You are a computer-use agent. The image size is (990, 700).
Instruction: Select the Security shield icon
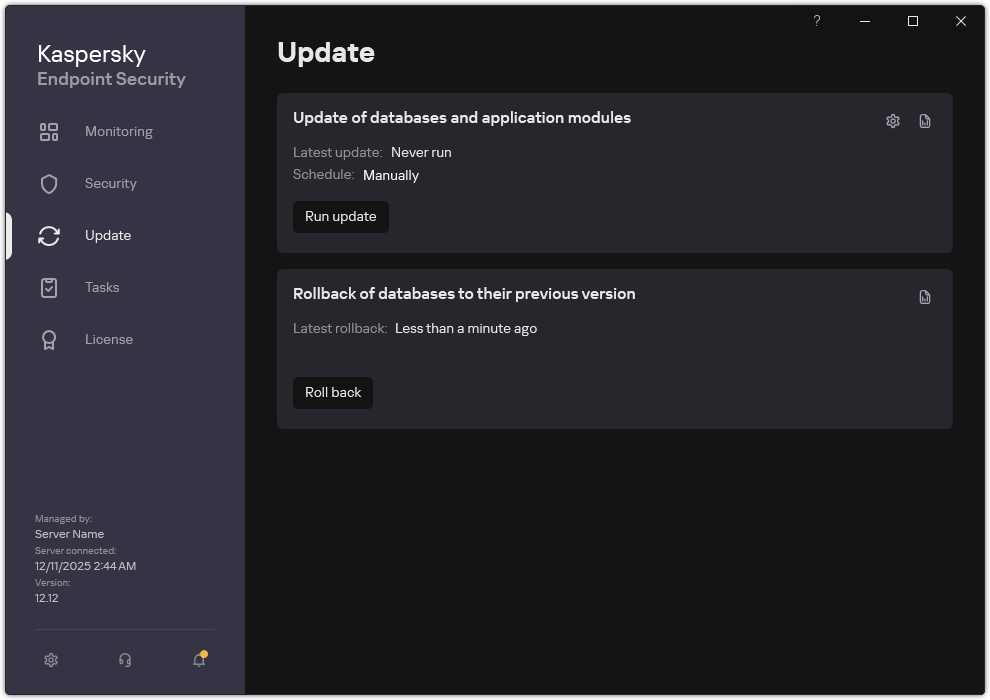pyautogui.click(x=48, y=183)
